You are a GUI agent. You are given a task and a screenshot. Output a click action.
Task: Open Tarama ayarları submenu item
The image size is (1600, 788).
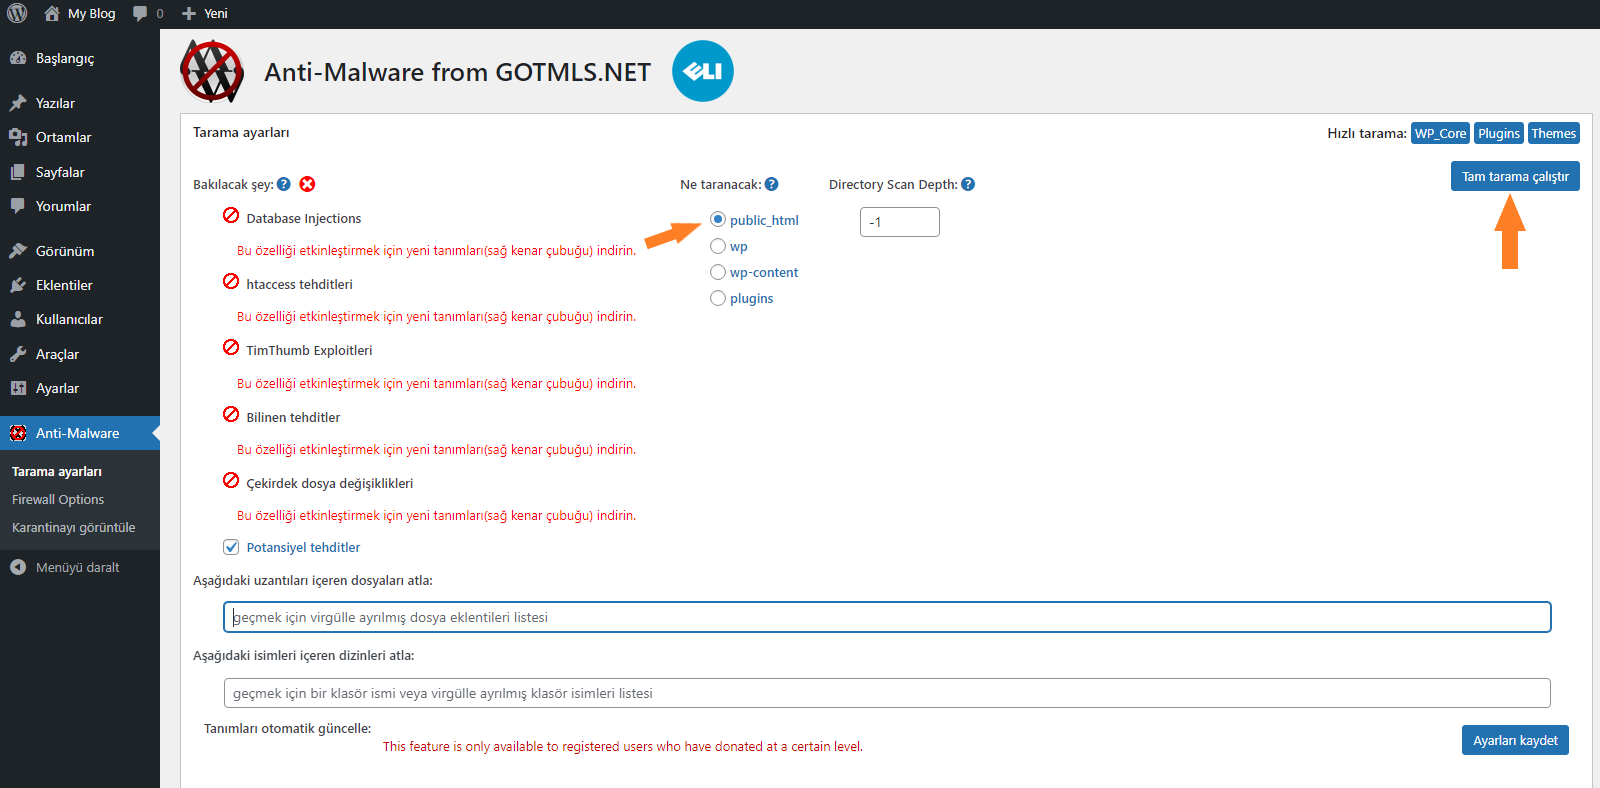tap(57, 472)
